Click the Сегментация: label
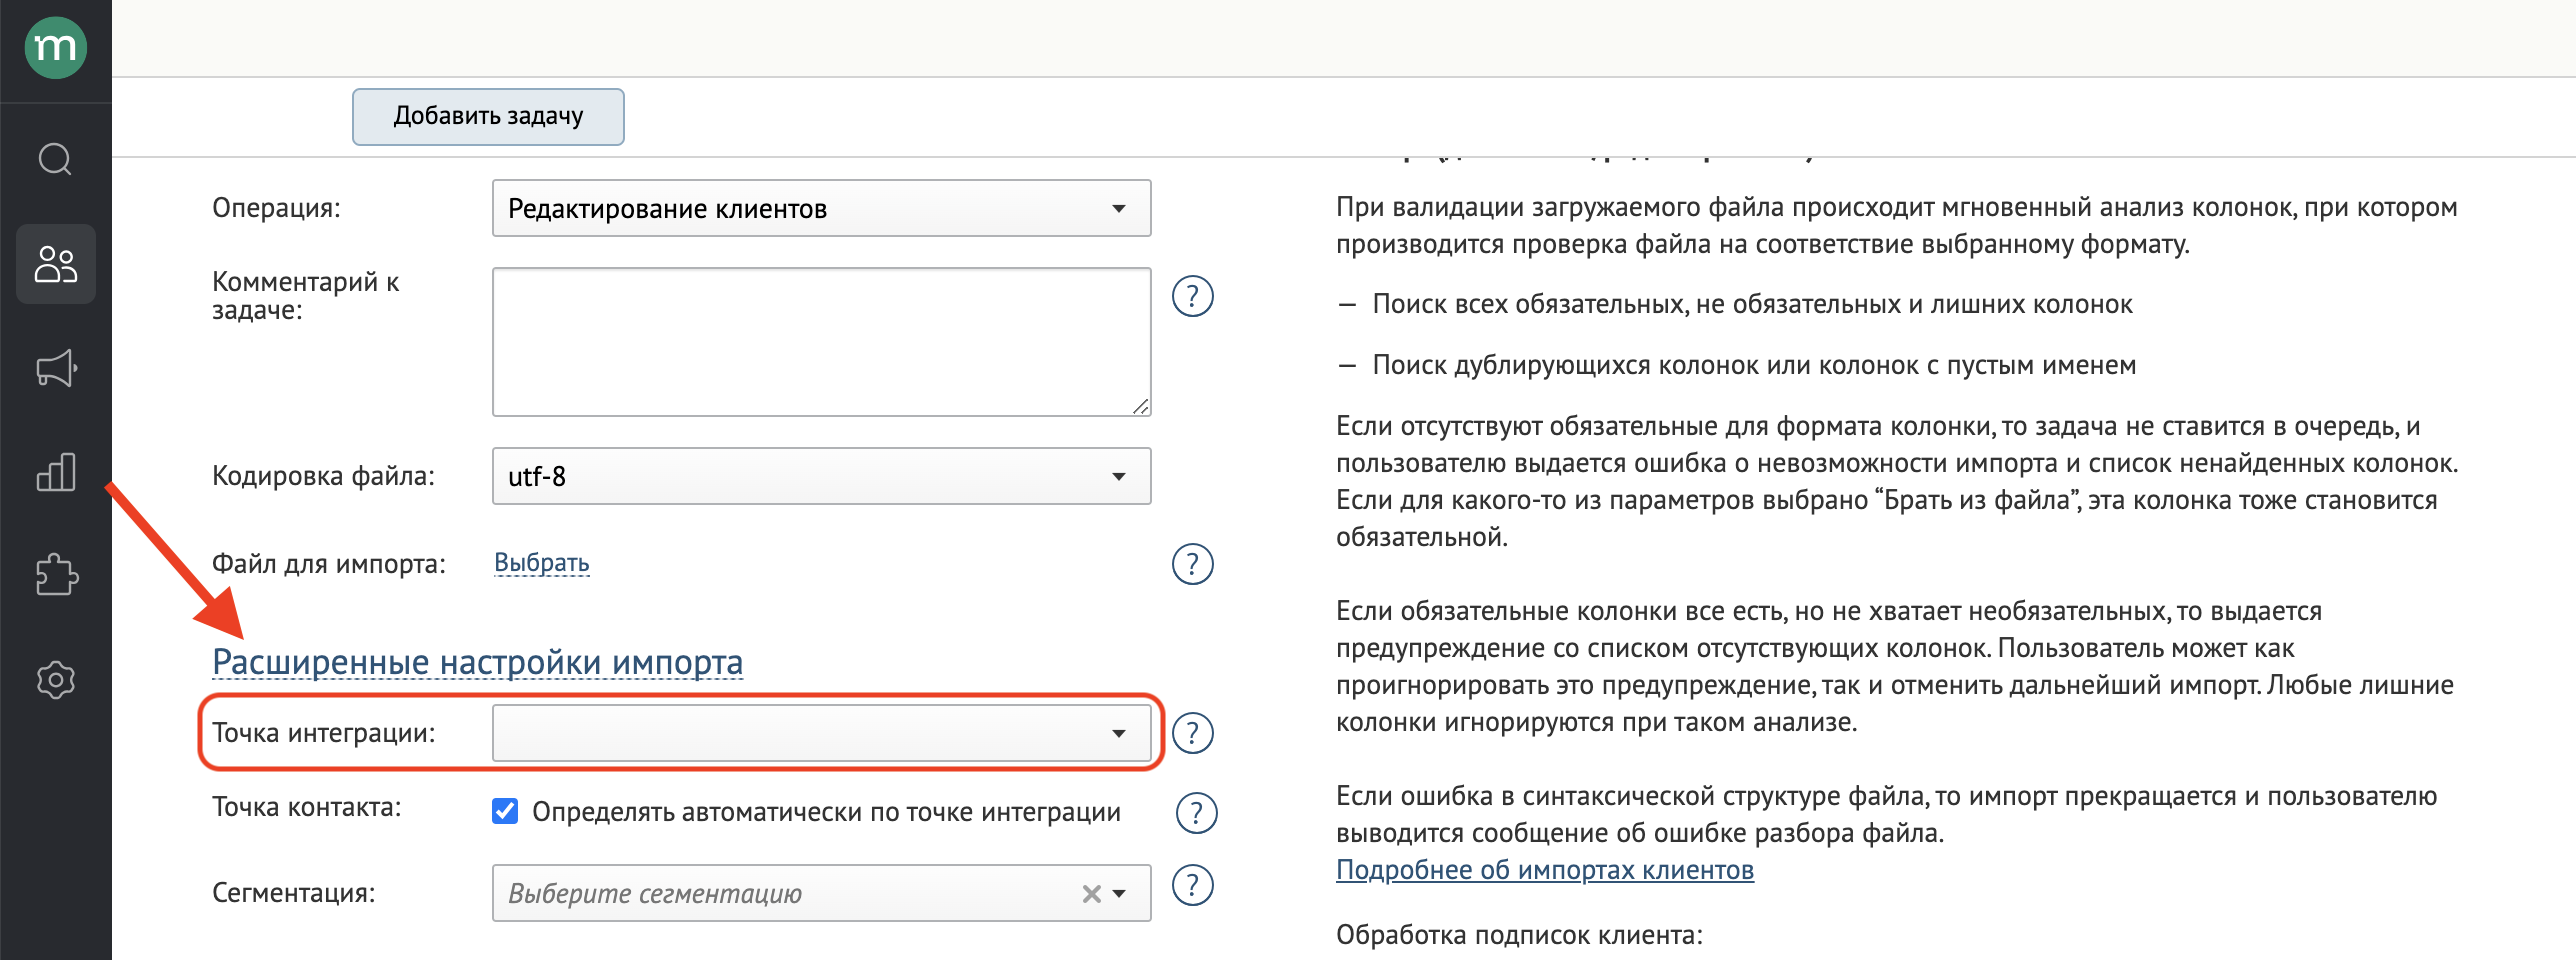Image resolution: width=2576 pixels, height=960 pixels. coord(293,893)
